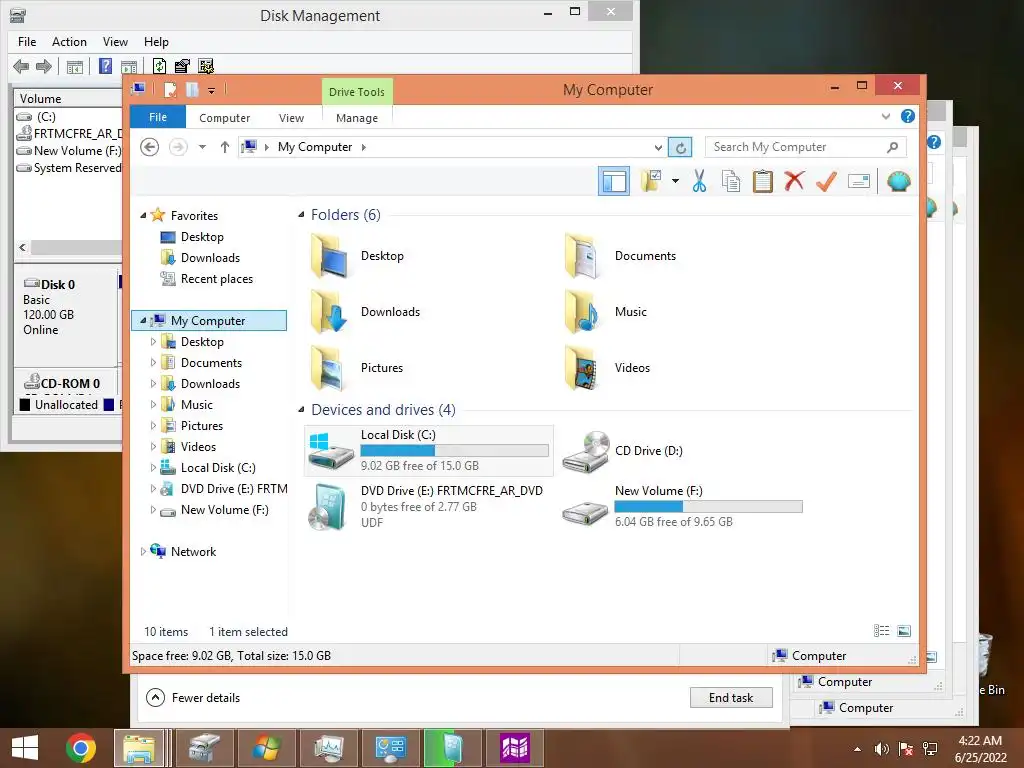
Task: Click the End task button
Action: click(731, 697)
